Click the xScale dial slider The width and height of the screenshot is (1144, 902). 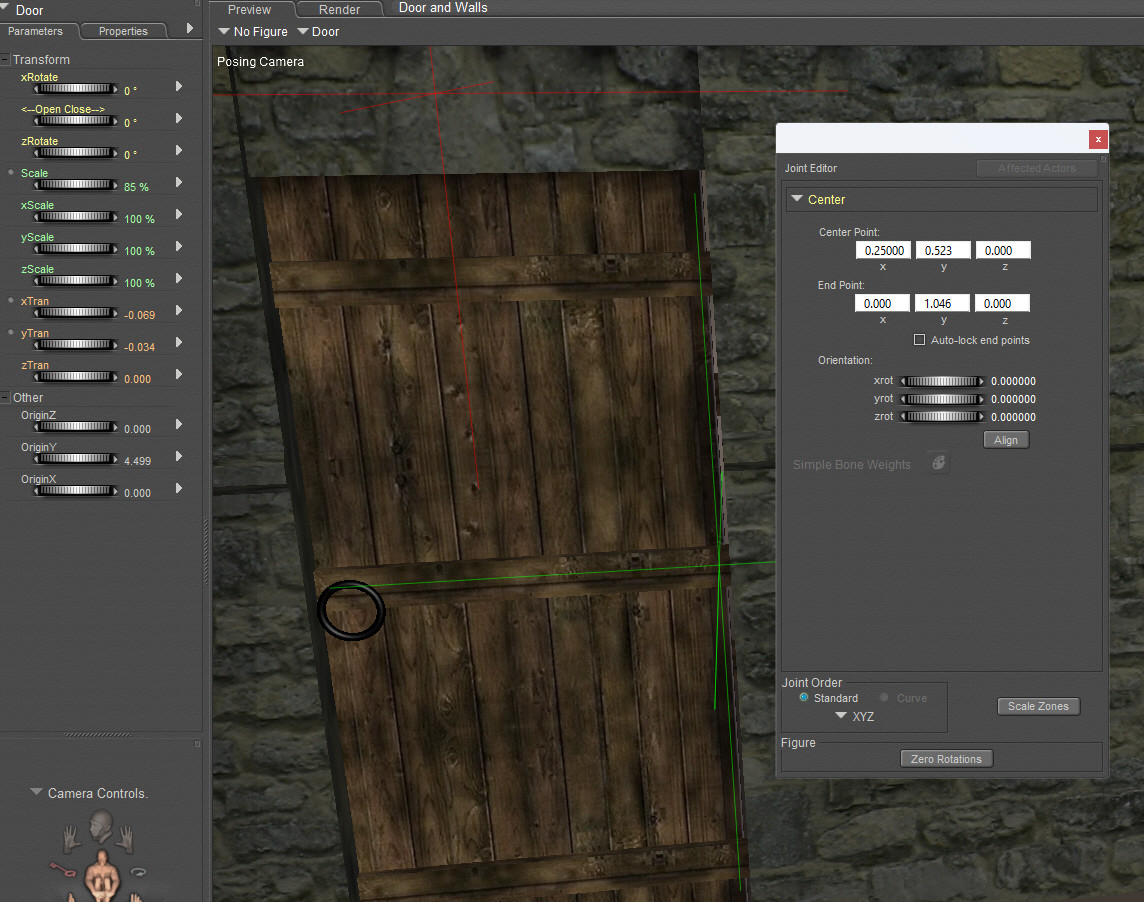(76, 217)
